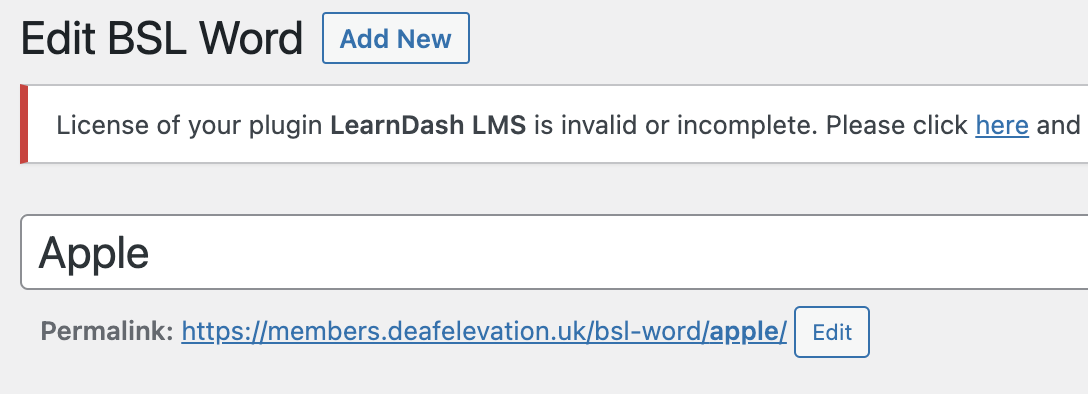This screenshot has width=1088, height=394.
Task: Select the 'Edit BSL Word' page heading
Action: [x=162, y=38]
